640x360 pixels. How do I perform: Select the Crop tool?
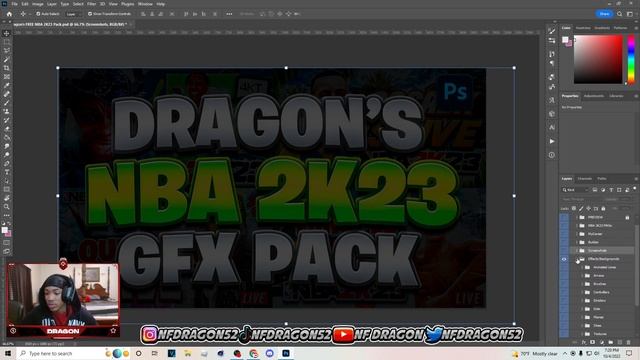click(7, 68)
